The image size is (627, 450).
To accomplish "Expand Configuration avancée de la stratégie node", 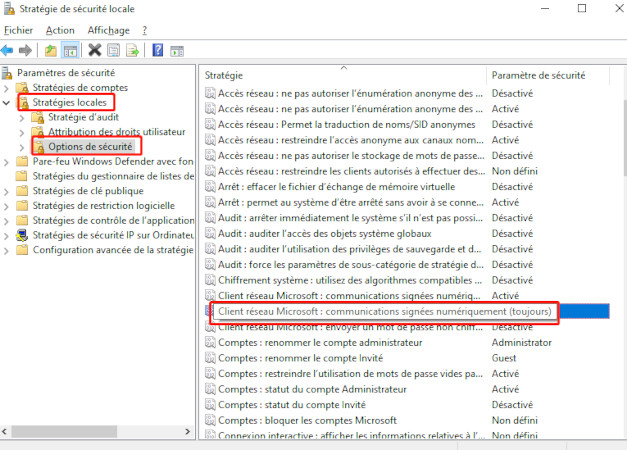I will [6, 251].
